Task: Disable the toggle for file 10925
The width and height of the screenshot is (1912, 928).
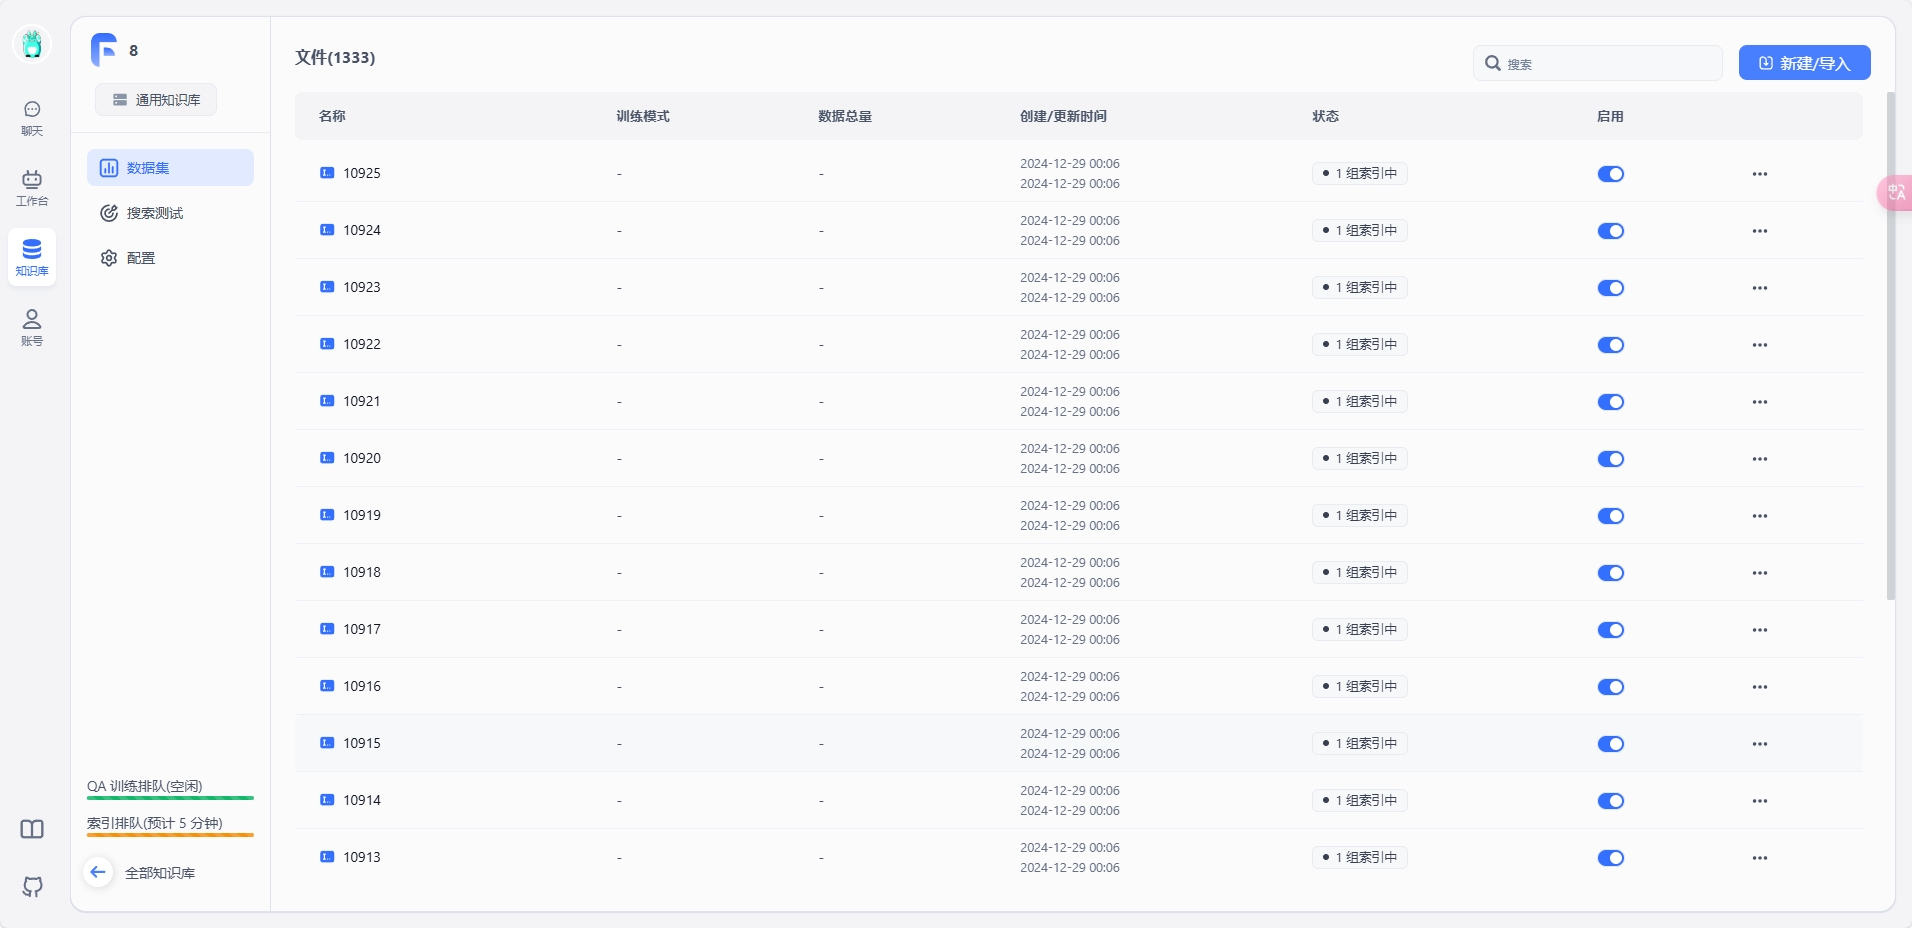Action: (x=1610, y=174)
